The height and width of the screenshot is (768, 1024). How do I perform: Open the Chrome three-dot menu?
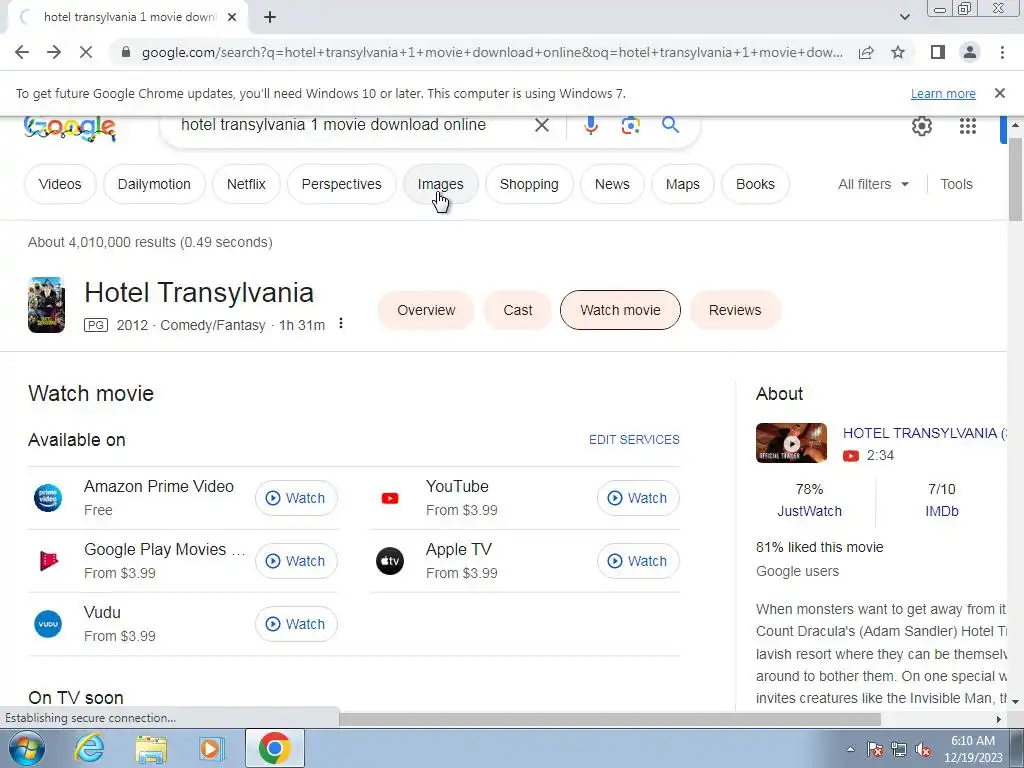pos(1002,52)
